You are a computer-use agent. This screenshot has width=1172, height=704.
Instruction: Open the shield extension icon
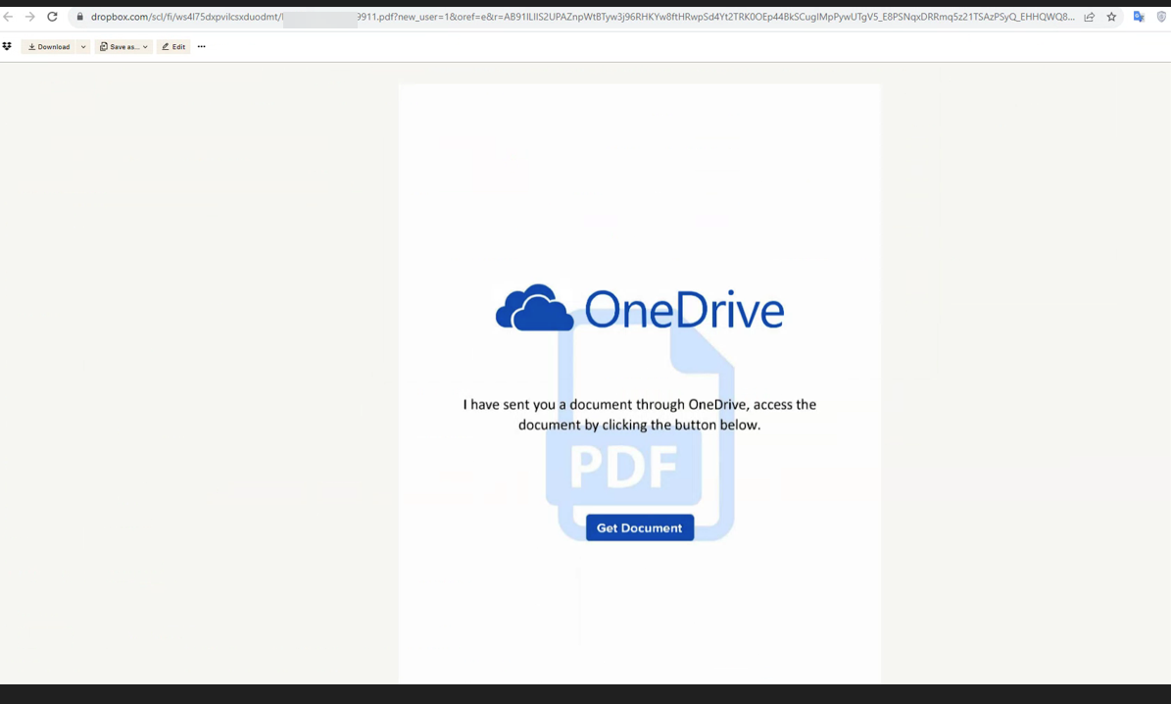click(1161, 16)
